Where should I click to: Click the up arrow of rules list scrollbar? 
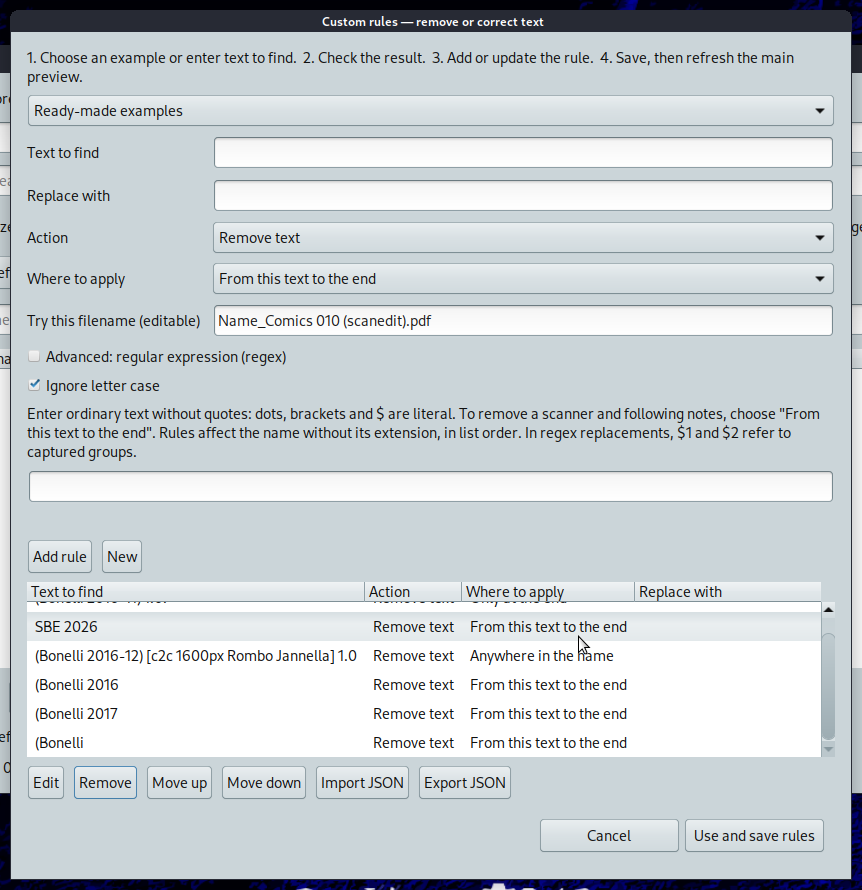tap(828, 610)
